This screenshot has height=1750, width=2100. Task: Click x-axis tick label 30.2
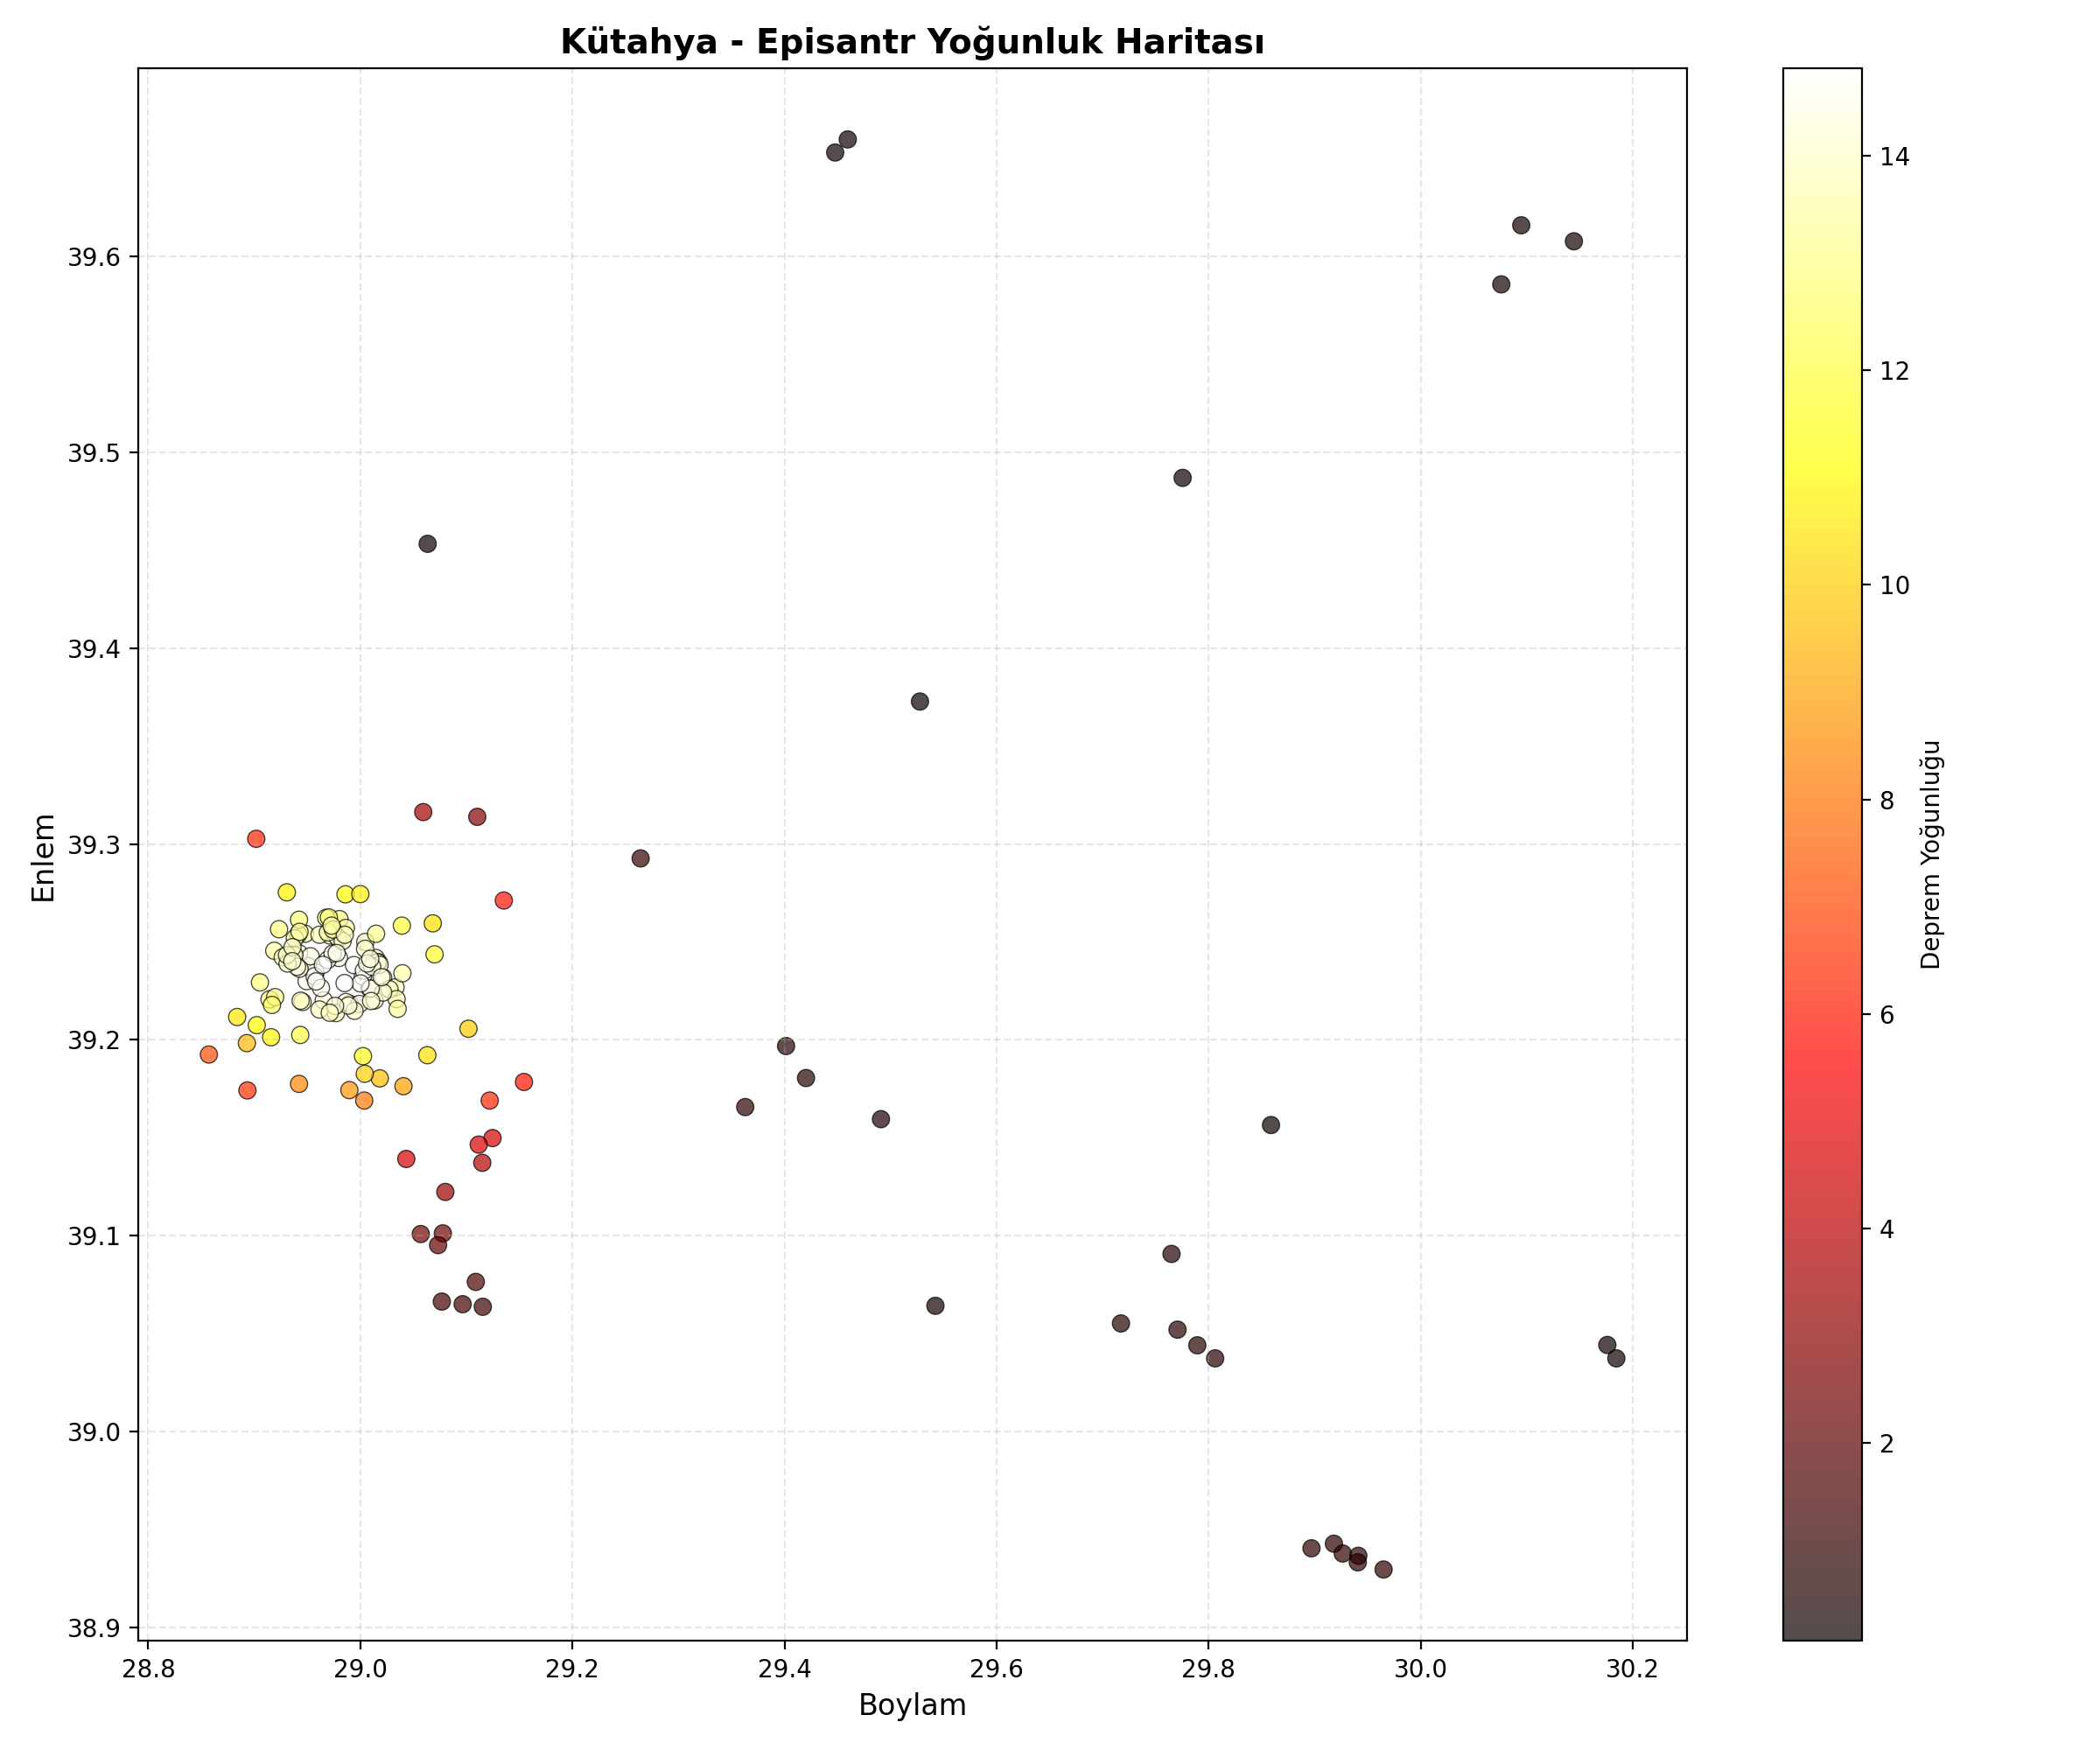[1632, 1667]
